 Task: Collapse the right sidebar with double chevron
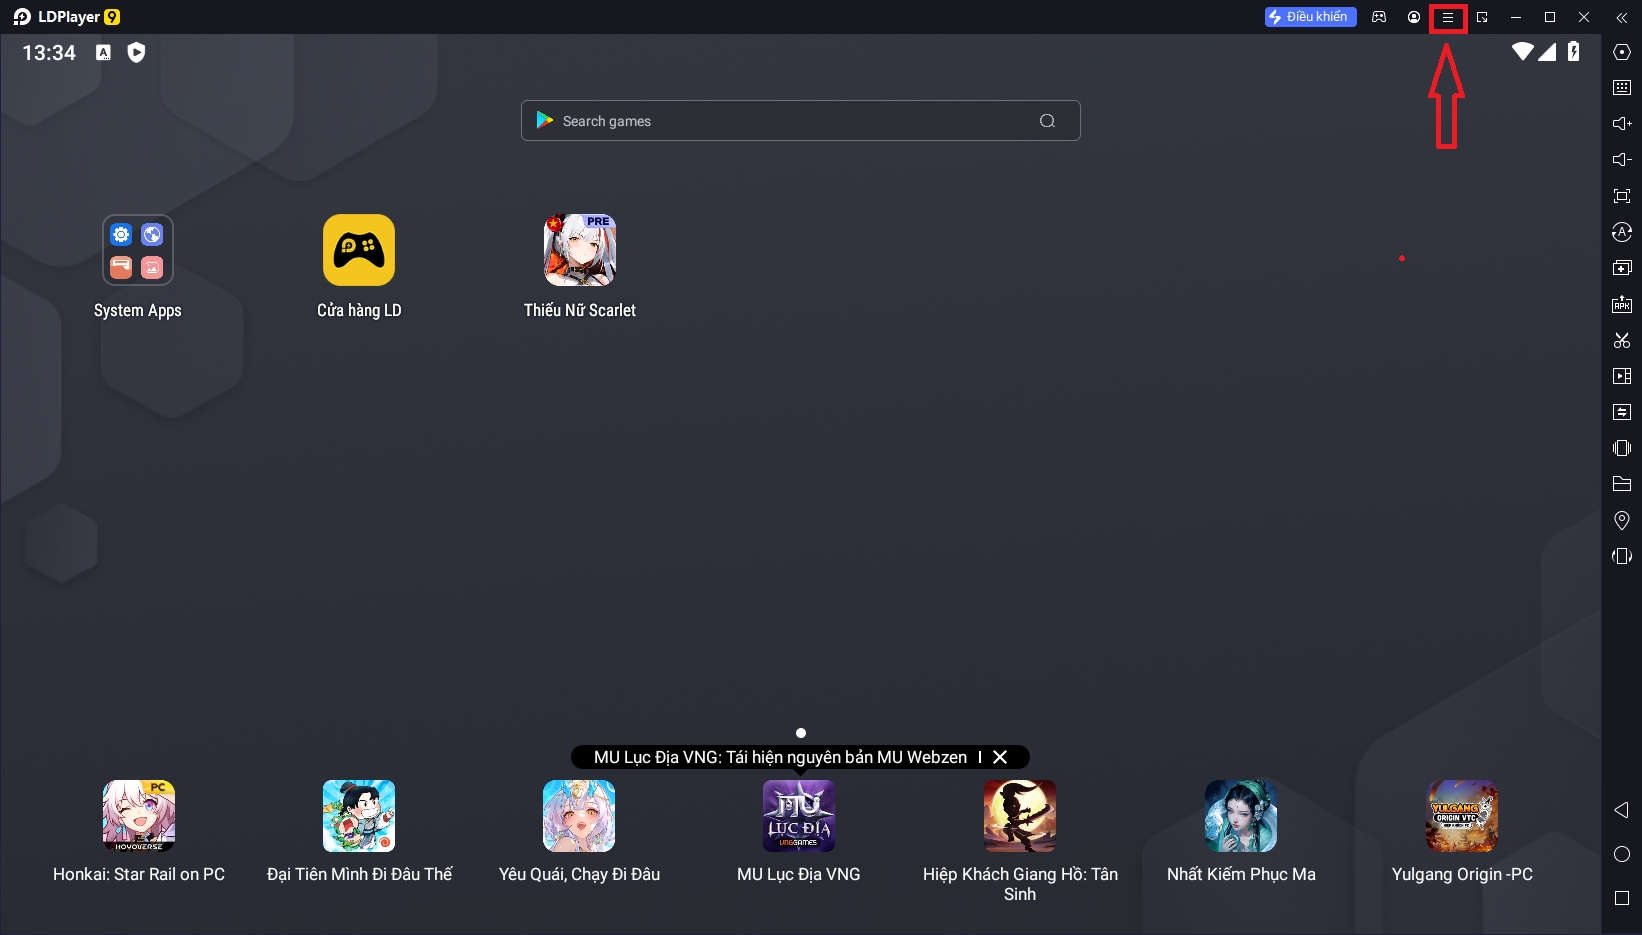tap(1621, 18)
